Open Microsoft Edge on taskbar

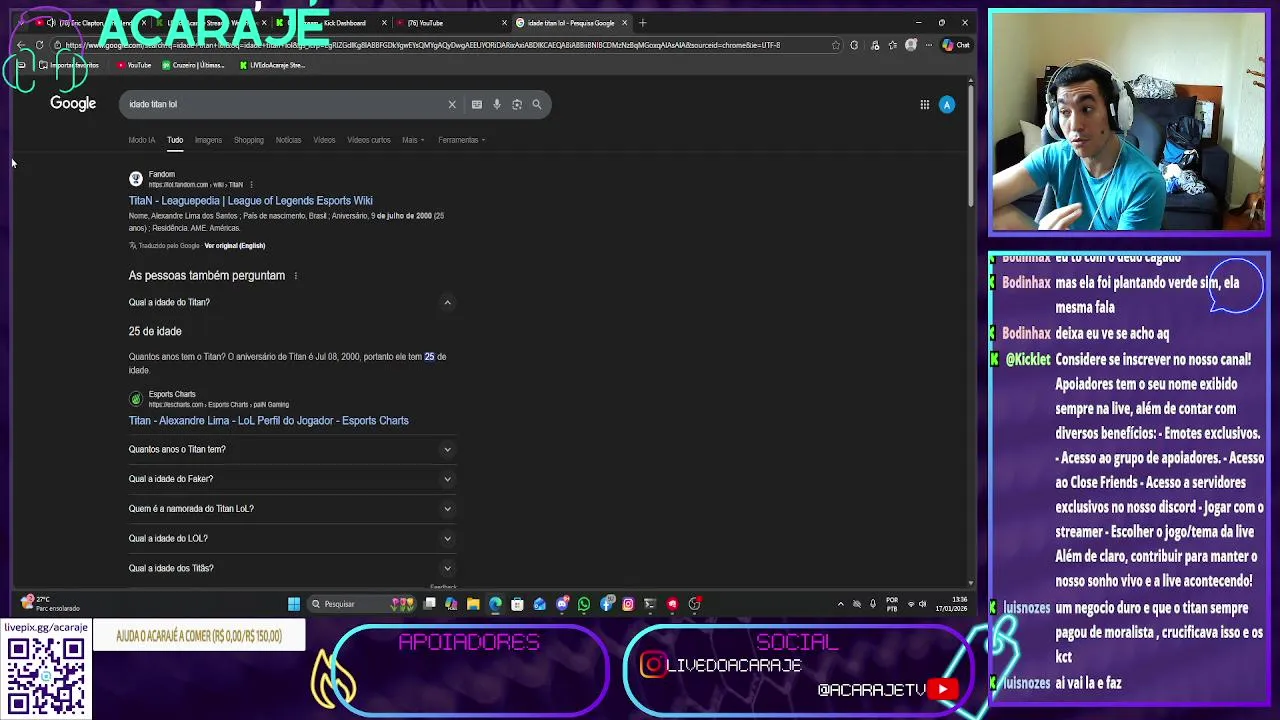pyautogui.click(x=495, y=604)
